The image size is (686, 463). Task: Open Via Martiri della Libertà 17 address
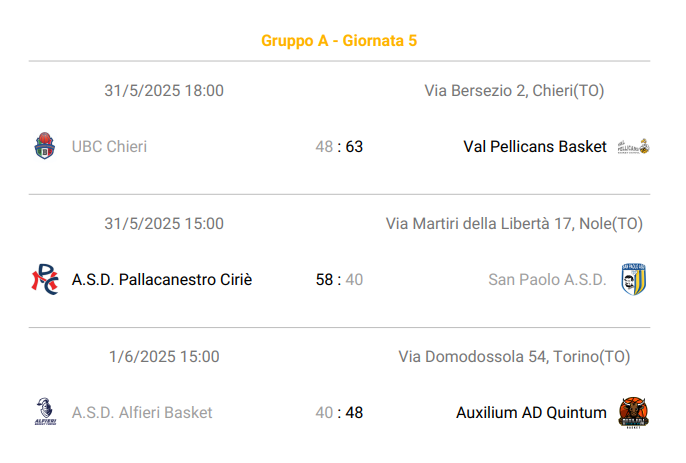pyautogui.click(x=514, y=224)
